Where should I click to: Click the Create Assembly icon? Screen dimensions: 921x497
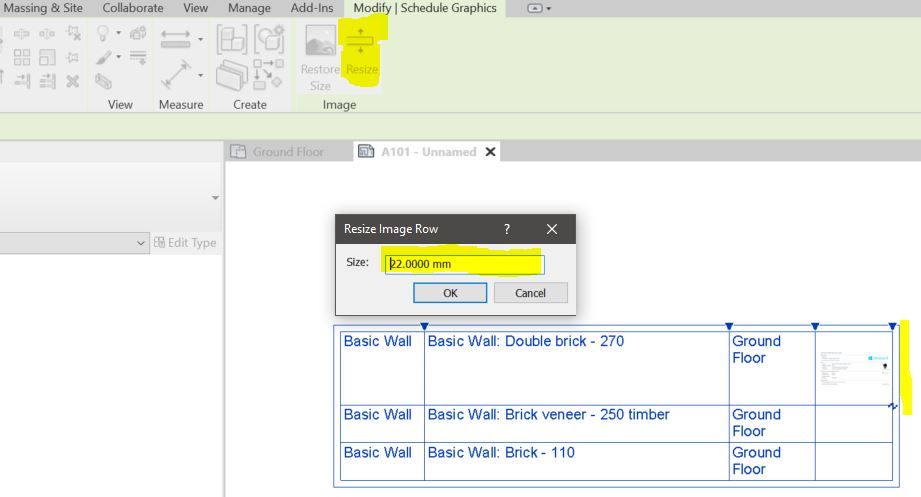[x=231, y=39]
